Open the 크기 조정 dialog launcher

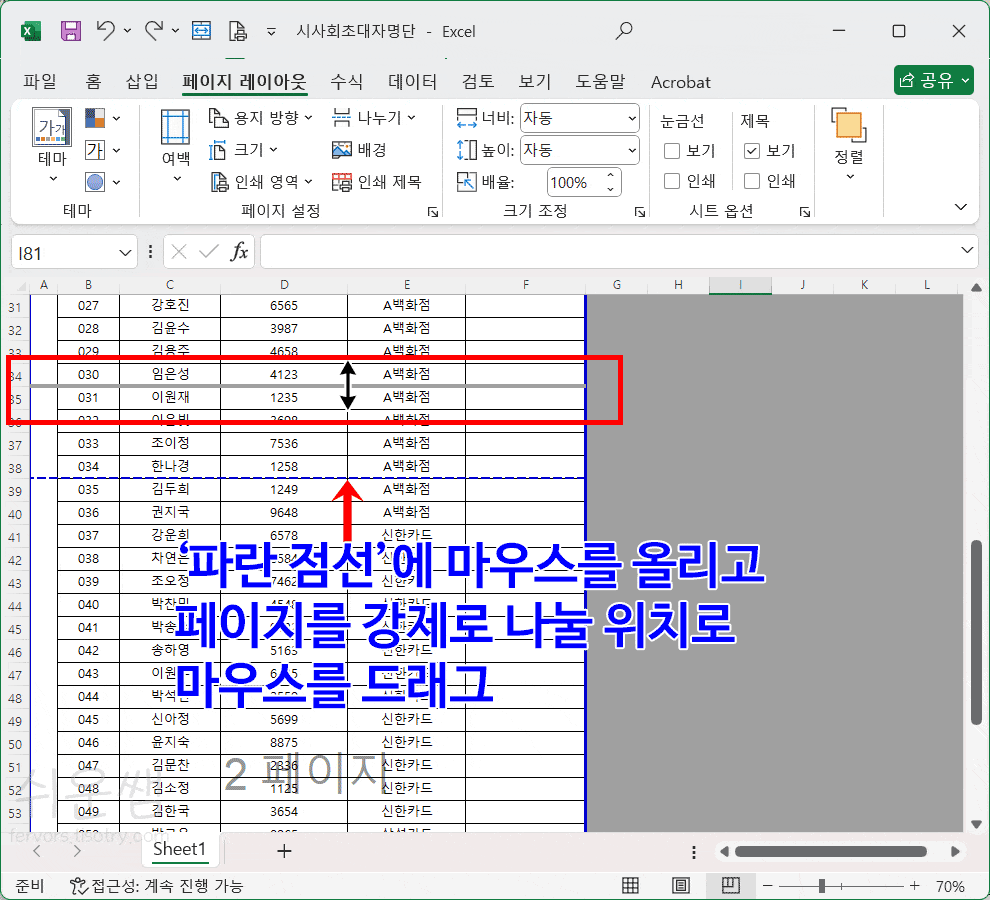(x=640, y=212)
